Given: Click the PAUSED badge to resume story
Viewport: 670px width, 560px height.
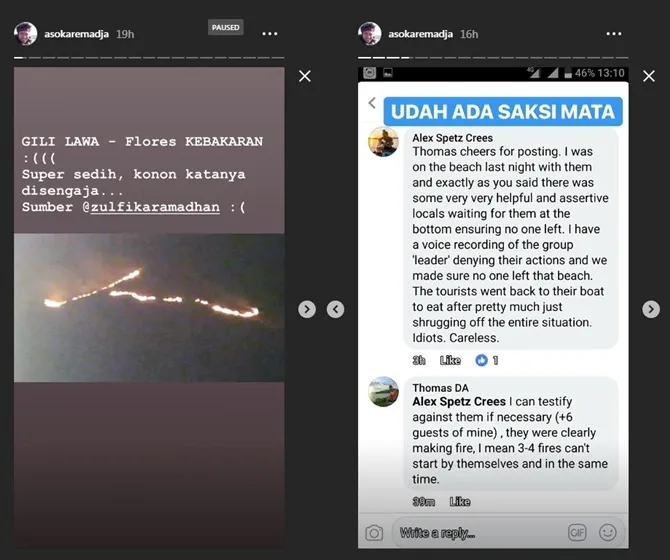Looking at the screenshot, I should (x=226, y=27).
